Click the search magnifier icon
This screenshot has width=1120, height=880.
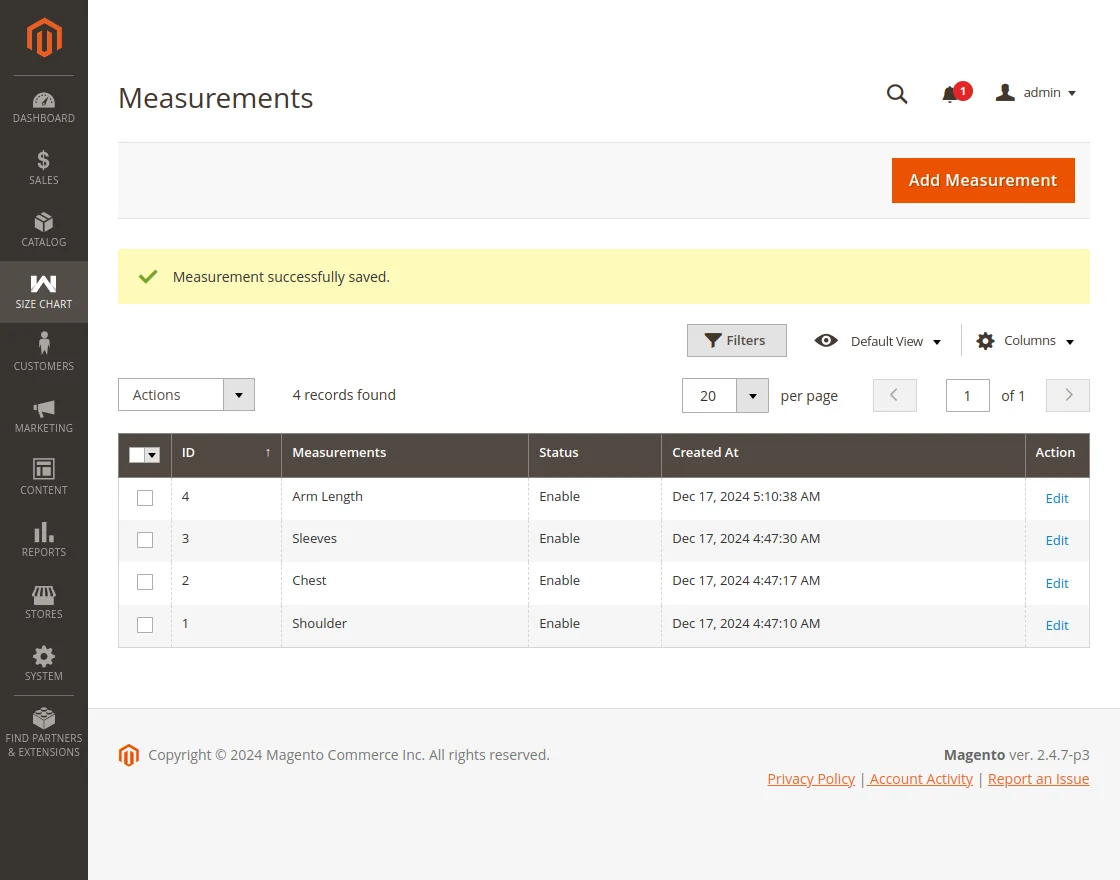click(897, 94)
